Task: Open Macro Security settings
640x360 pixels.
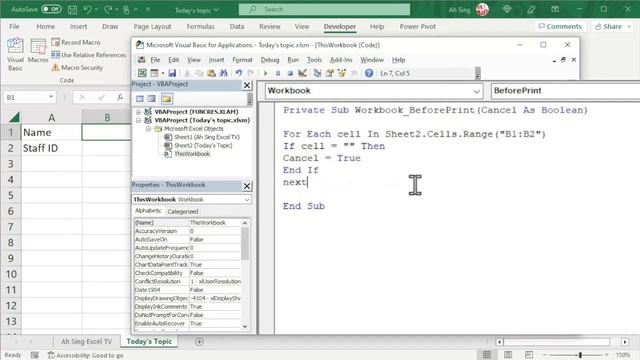Action: click(x=77, y=67)
